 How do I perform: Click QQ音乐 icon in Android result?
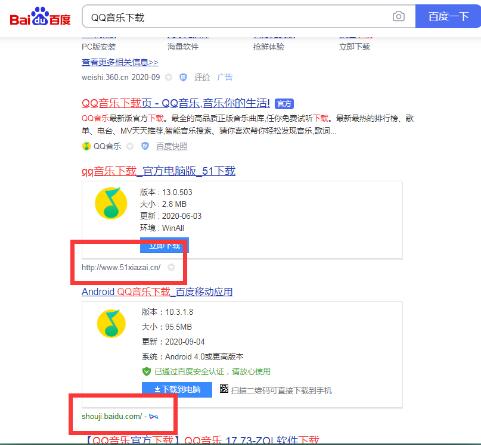pos(111,323)
